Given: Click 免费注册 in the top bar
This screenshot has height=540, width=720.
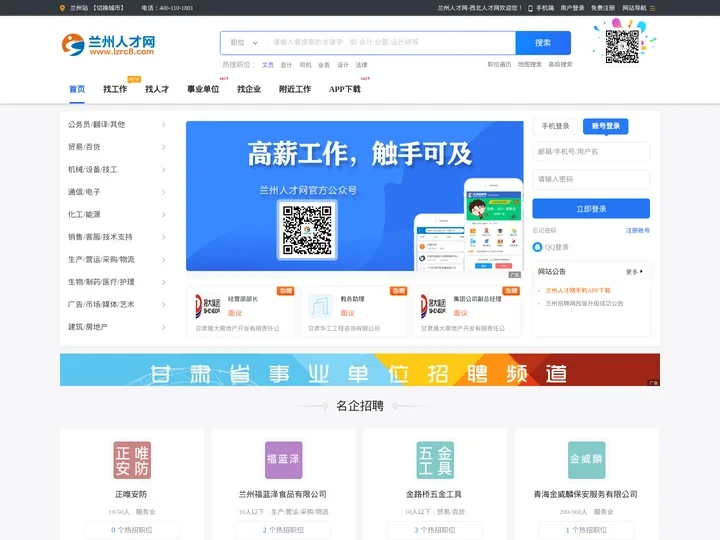Looking at the screenshot, I should (x=602, y=8).
